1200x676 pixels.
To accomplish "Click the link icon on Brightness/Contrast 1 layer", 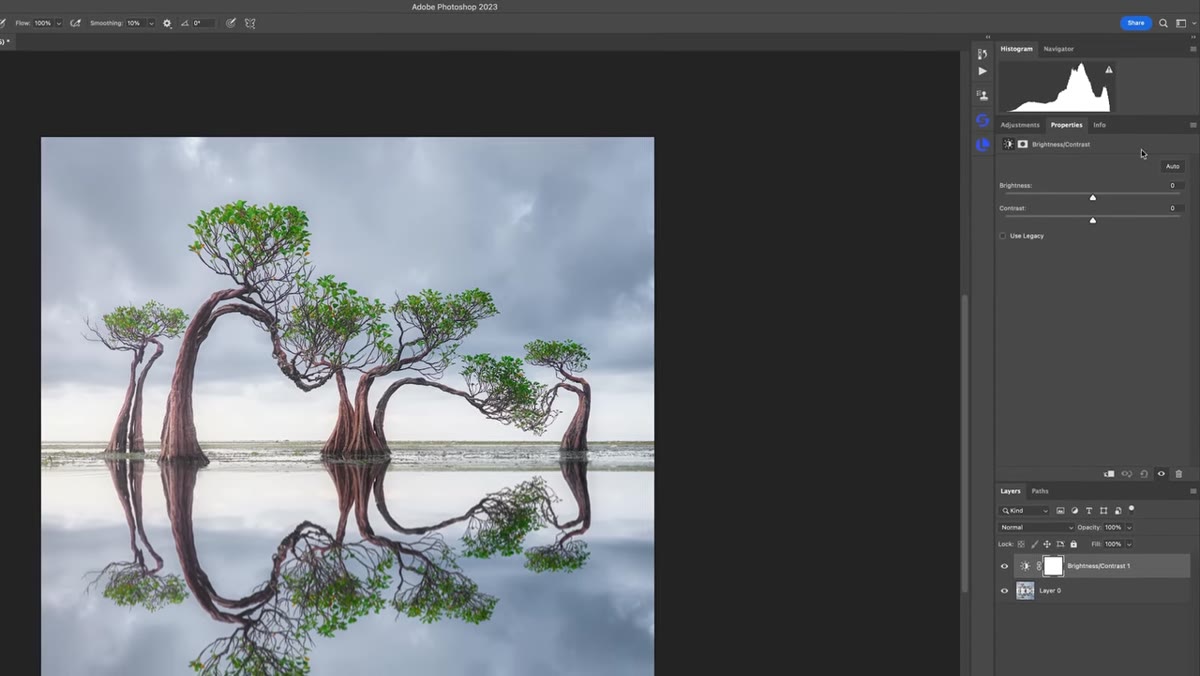I will [x=1039, y=566].
